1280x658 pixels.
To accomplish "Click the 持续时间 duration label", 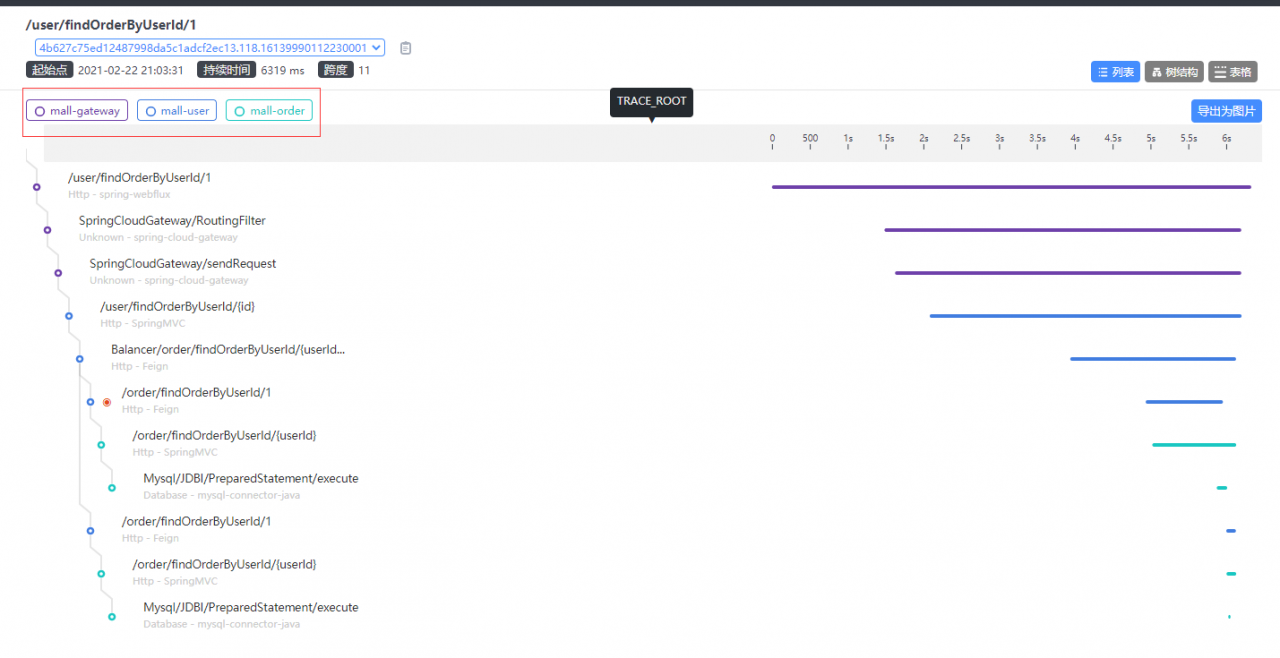I will [x=226, y=70].
